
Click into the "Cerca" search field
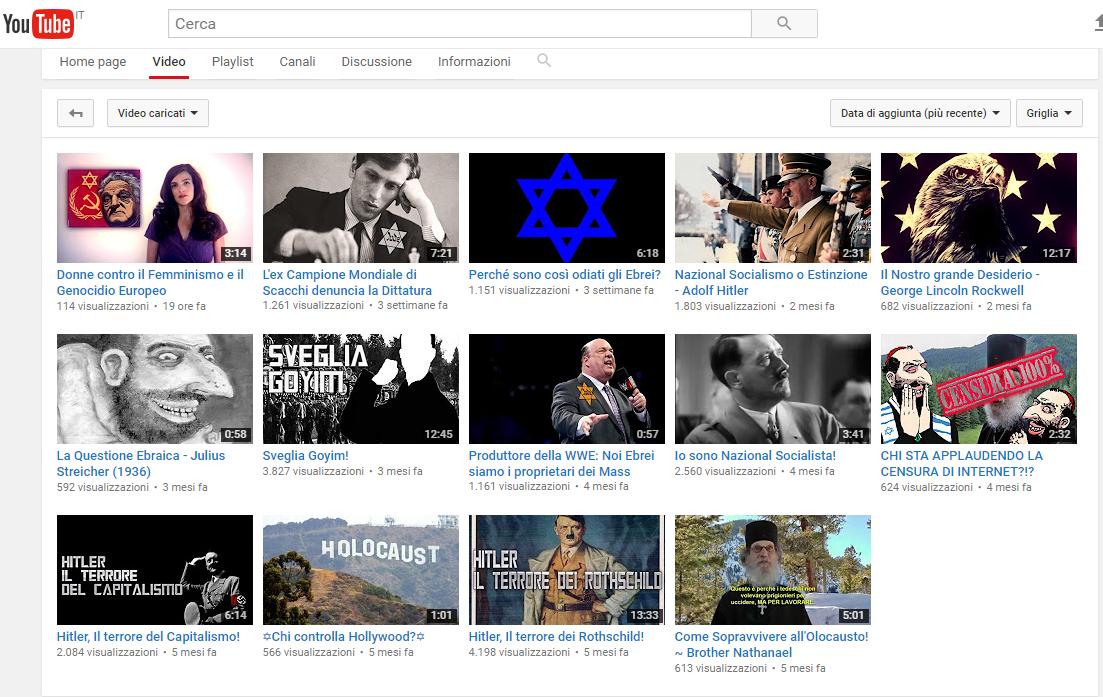tap(459, 24)
